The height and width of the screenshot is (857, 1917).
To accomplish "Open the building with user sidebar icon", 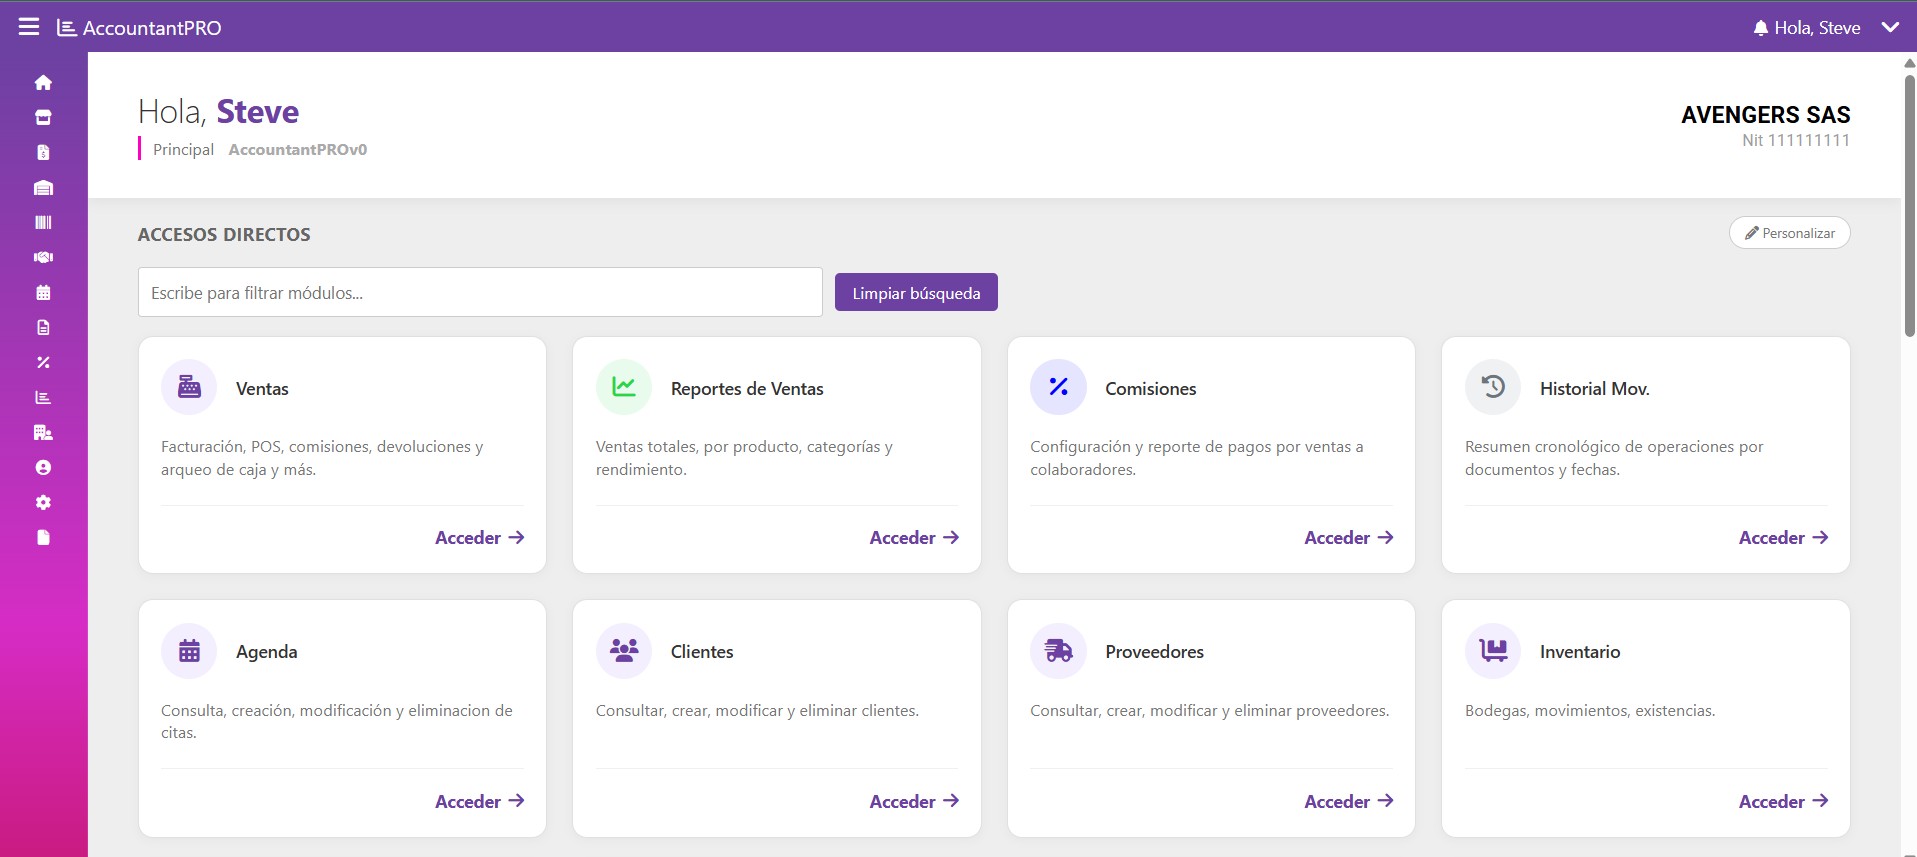I will point(43,432).
